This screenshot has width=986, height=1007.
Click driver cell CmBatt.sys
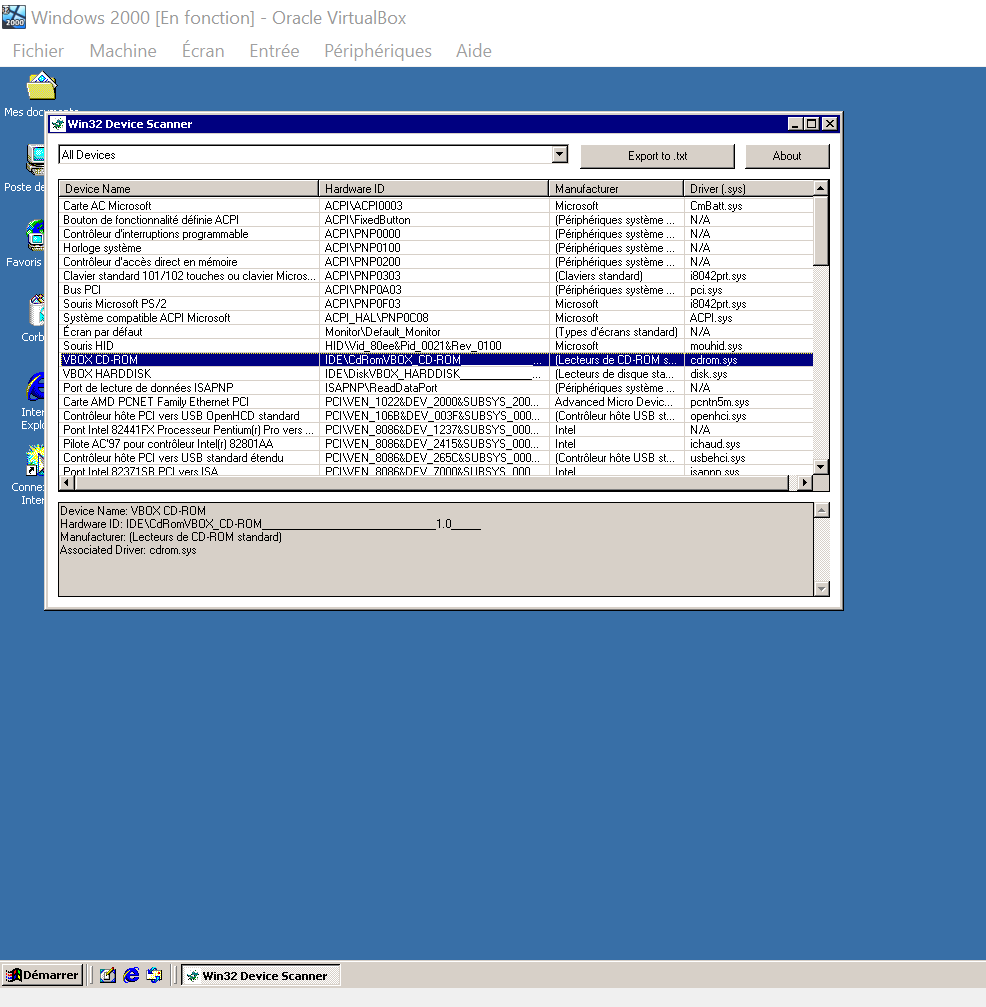point(716,206)
